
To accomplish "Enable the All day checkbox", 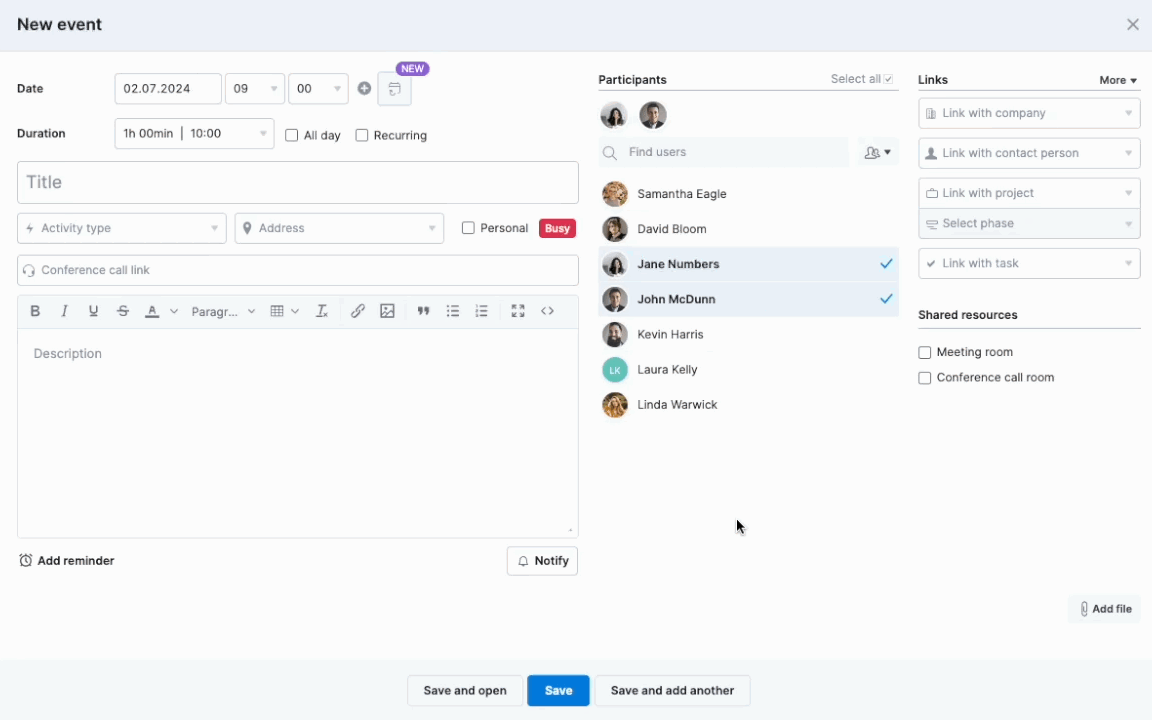I will (x=292, y=135).
